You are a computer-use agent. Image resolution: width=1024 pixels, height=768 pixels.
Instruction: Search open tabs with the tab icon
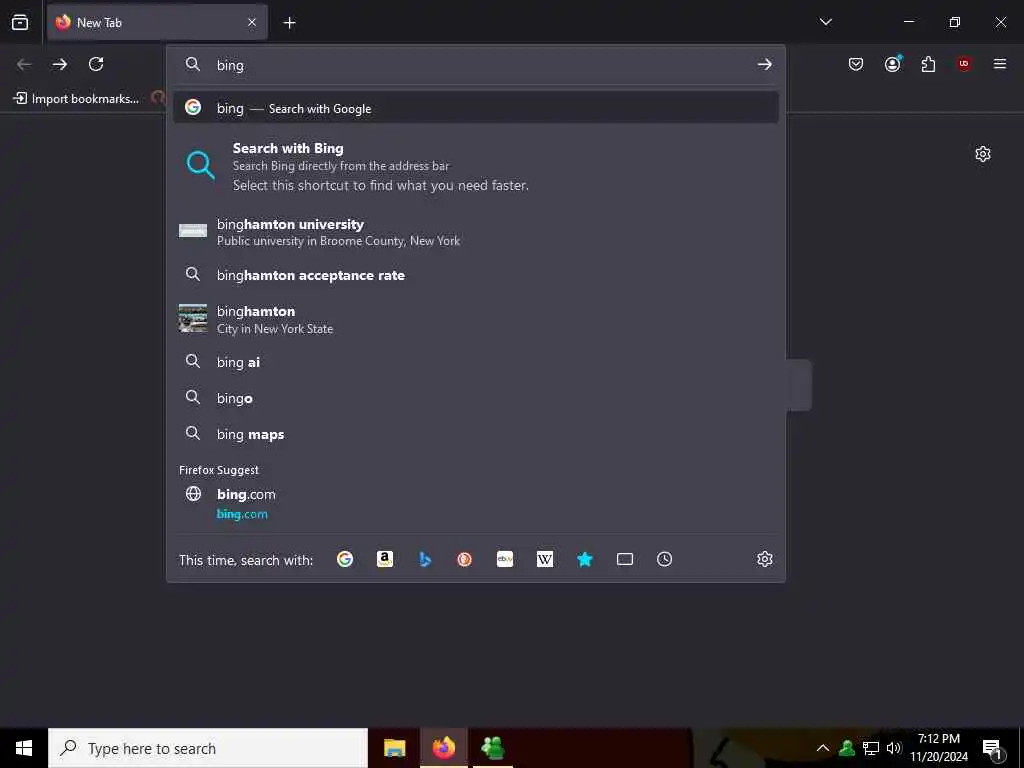(x=625, y=559)
